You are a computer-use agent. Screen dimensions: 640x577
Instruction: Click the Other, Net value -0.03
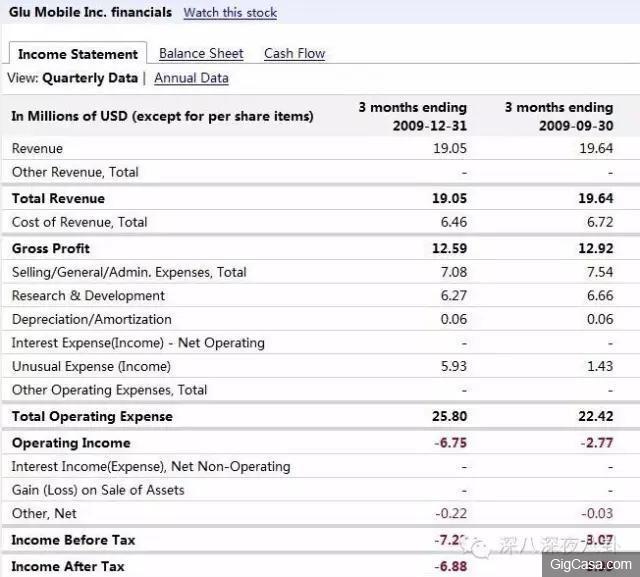pyautogui.click(x=598, y=513)
